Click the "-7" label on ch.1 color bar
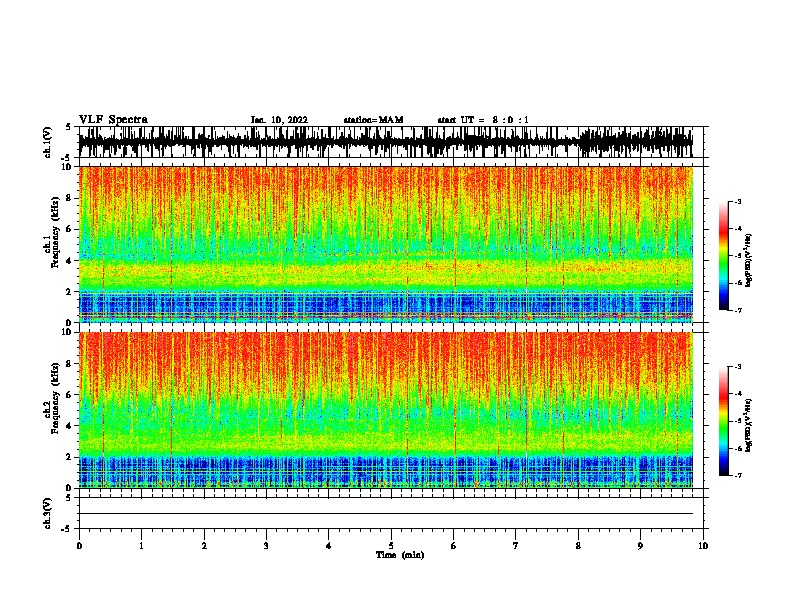 pos(738,310)
